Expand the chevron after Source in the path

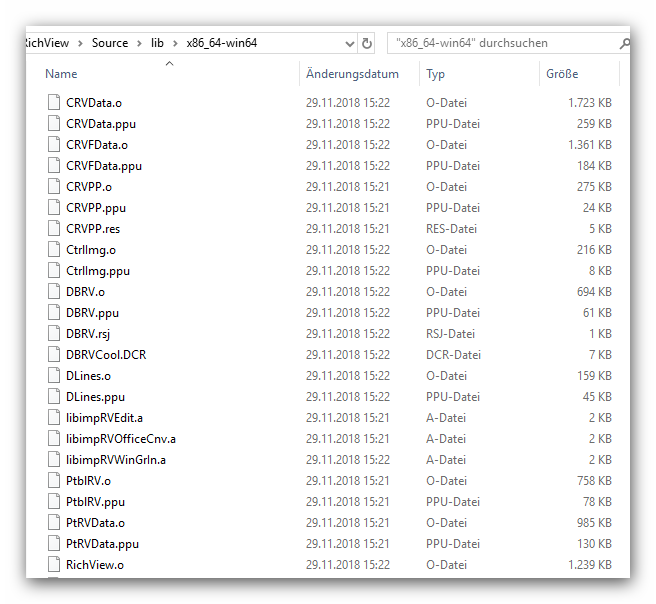click(x=139, y=43)
